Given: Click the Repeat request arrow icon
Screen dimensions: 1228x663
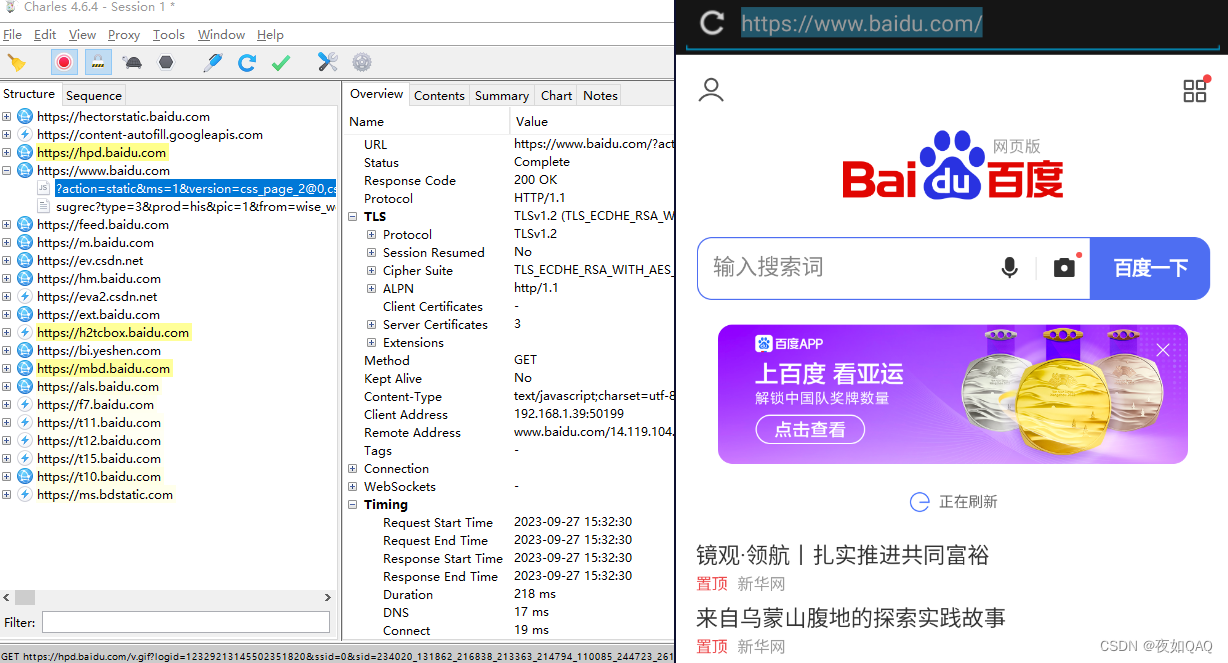Looking at the screenshot, I should 247,62.
